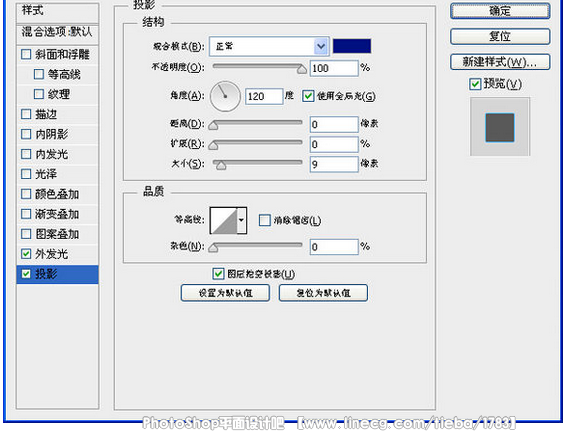Select 混合选项:默认 in style list

click(x=57, y=32)
